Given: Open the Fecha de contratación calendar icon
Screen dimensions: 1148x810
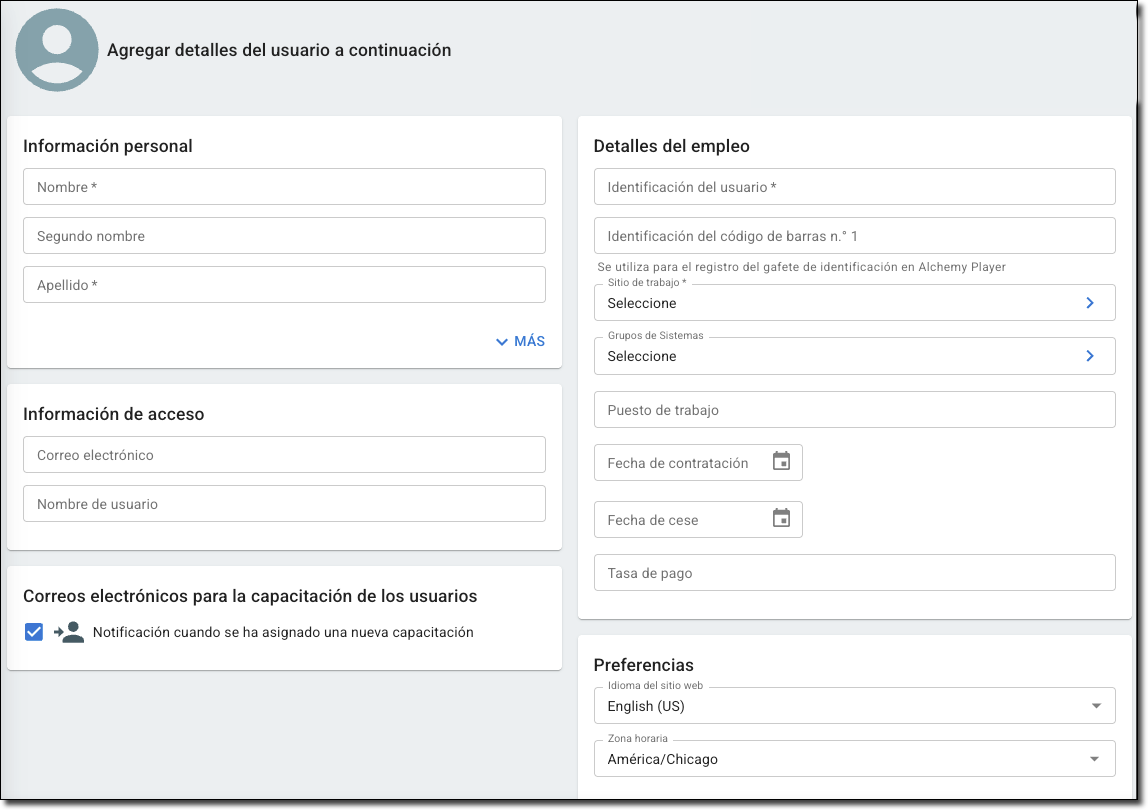Looking at the screenshot, I should 781,462.
